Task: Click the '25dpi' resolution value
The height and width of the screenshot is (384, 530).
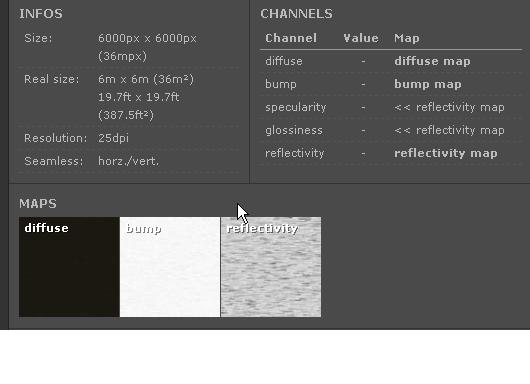Action: coord(113,138)
